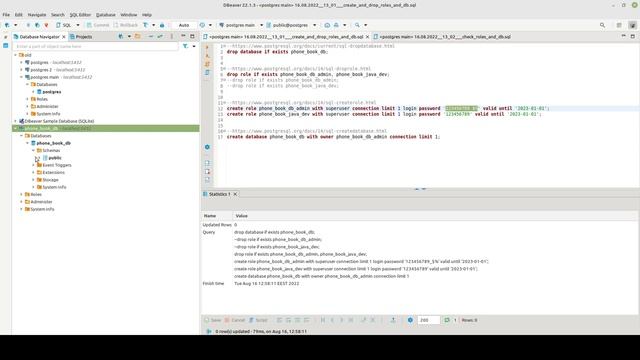Screen dimensions: 640x360
Task: Switch to the check_roles_and_db.sql editor tab
Action: 442,37
